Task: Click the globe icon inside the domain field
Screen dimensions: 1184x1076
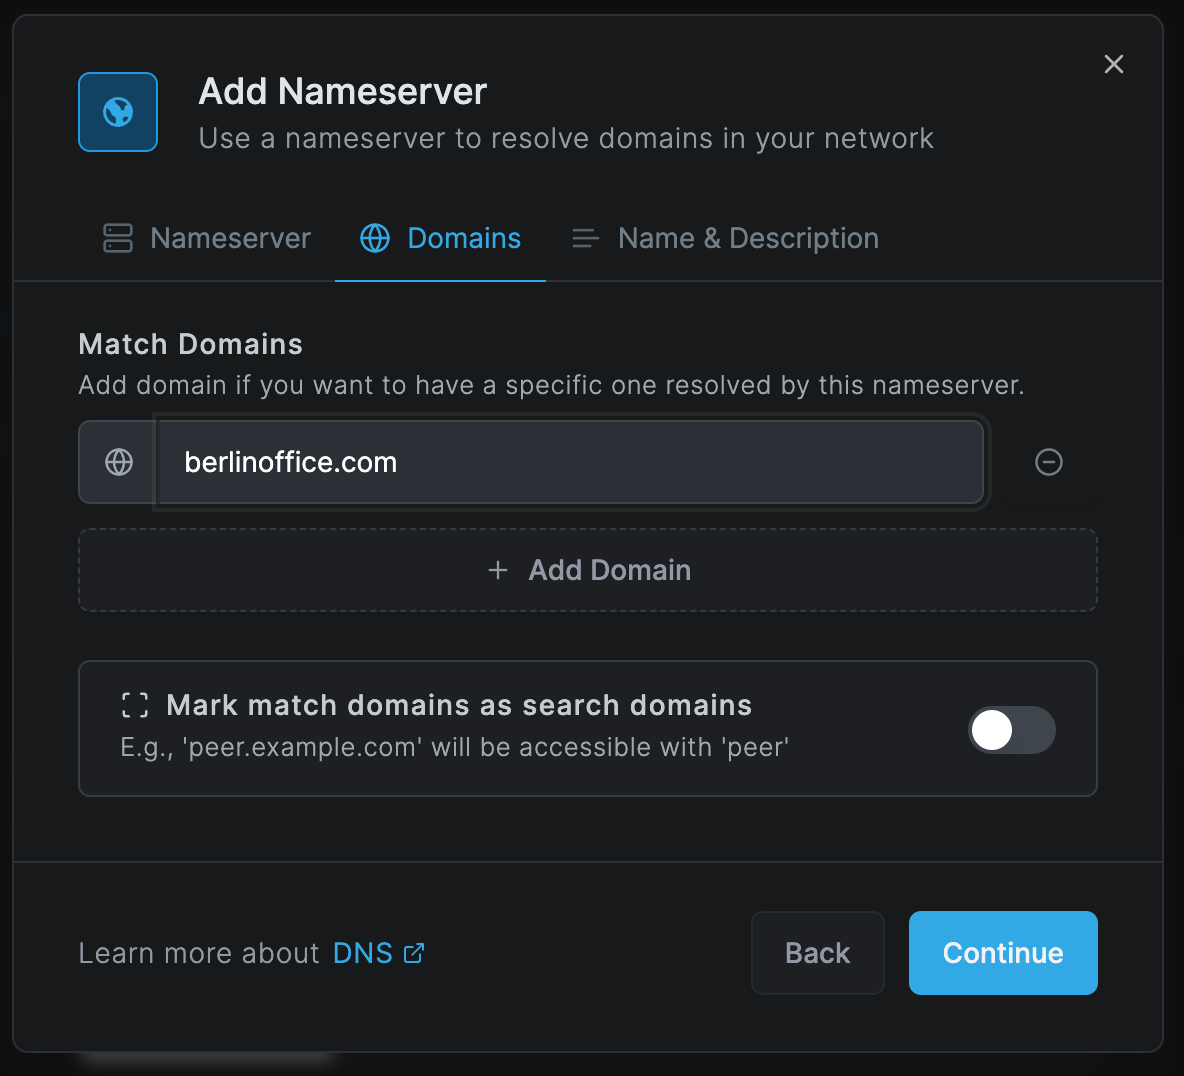Action: [119, 462]
